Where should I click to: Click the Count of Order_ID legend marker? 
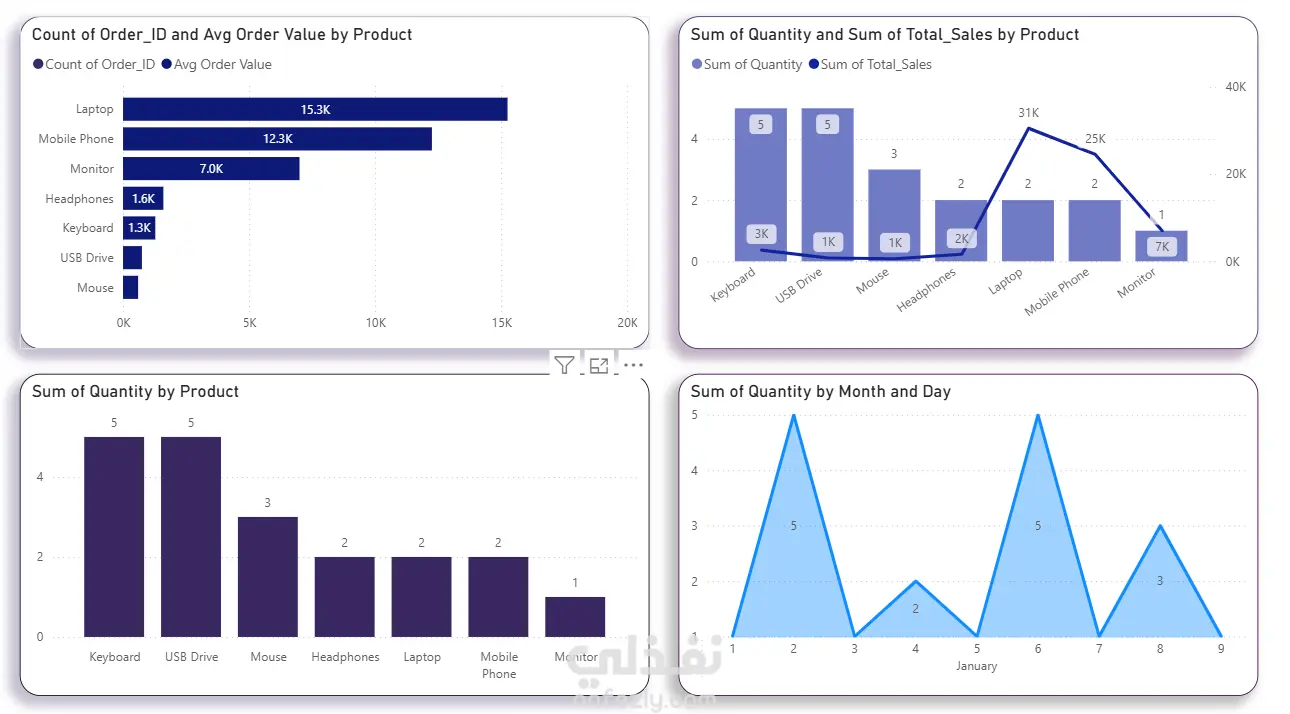tap(38, 64)
